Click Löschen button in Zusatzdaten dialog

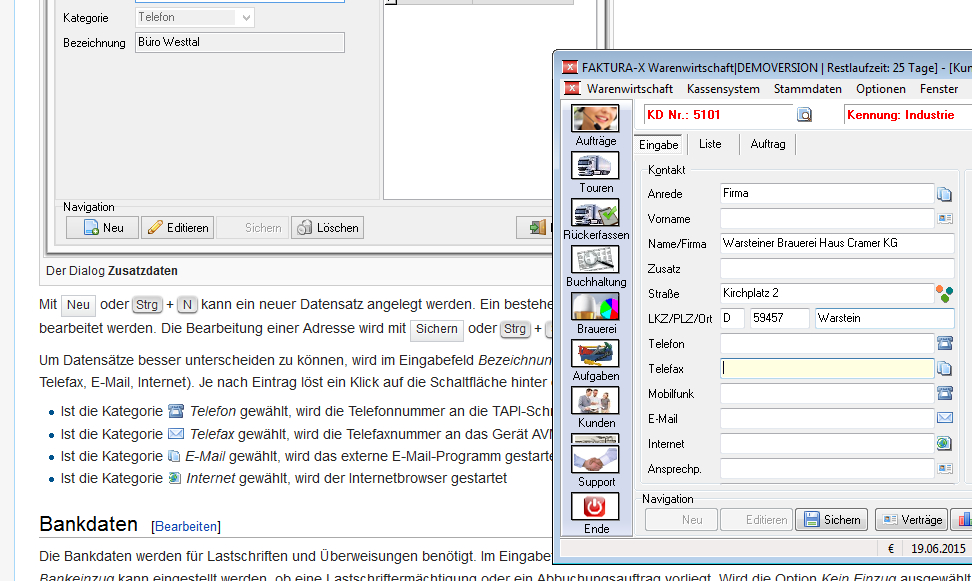327,228
